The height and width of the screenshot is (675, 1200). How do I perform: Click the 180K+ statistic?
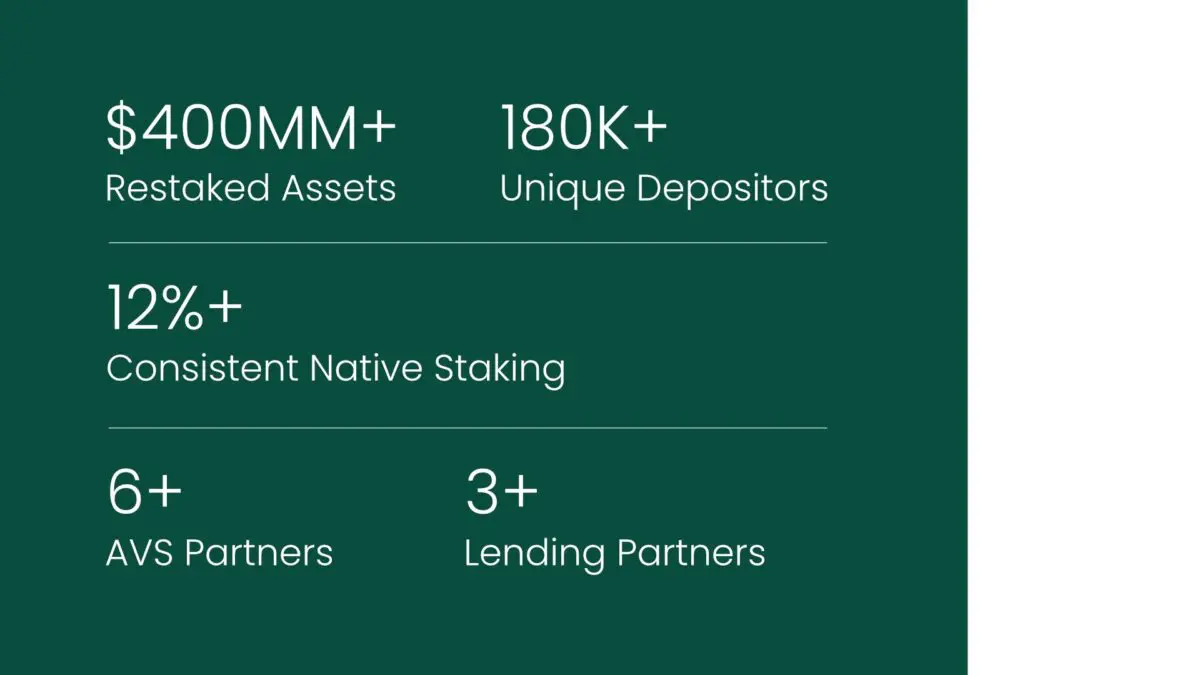[584, 130]
